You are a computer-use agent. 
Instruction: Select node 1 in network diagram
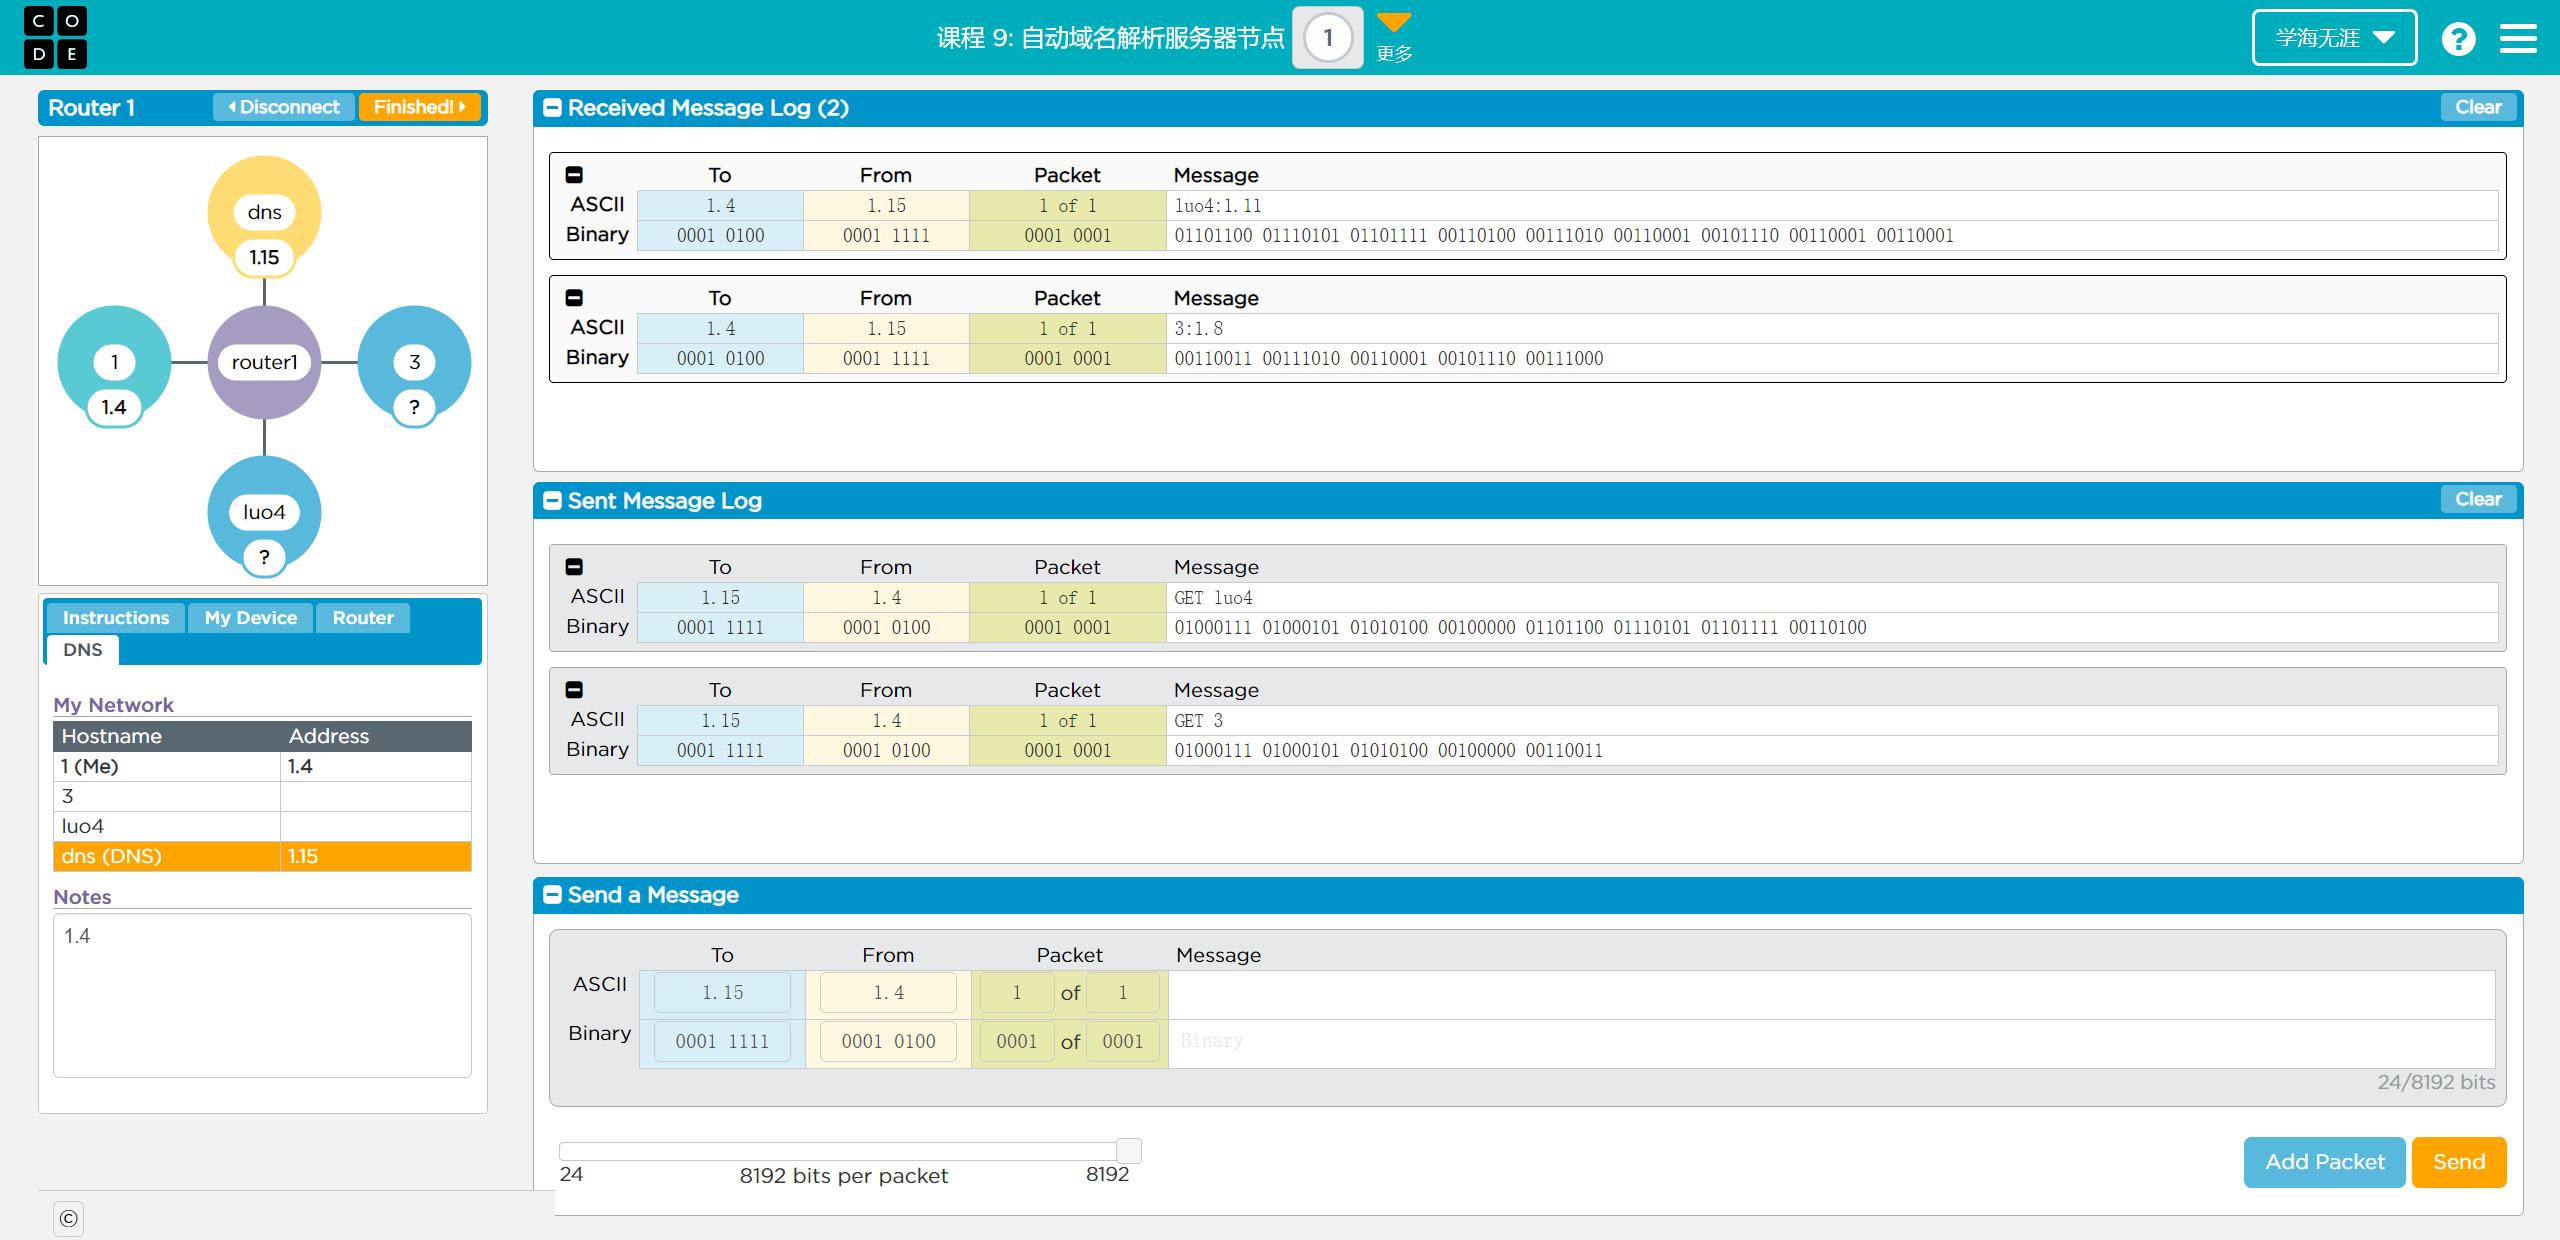pos(114,362)
